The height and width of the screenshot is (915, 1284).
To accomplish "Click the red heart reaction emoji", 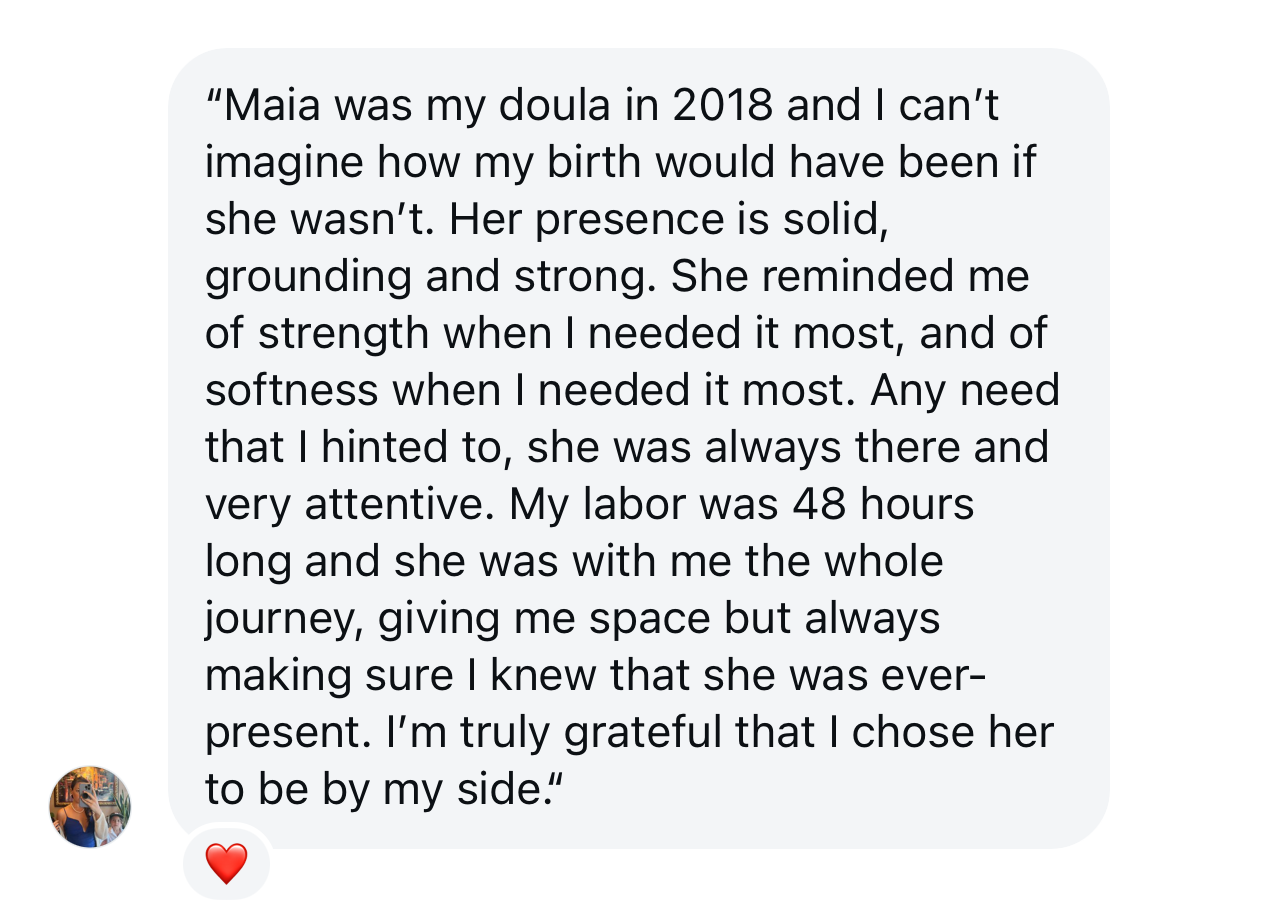I will [x=226, y=863].
